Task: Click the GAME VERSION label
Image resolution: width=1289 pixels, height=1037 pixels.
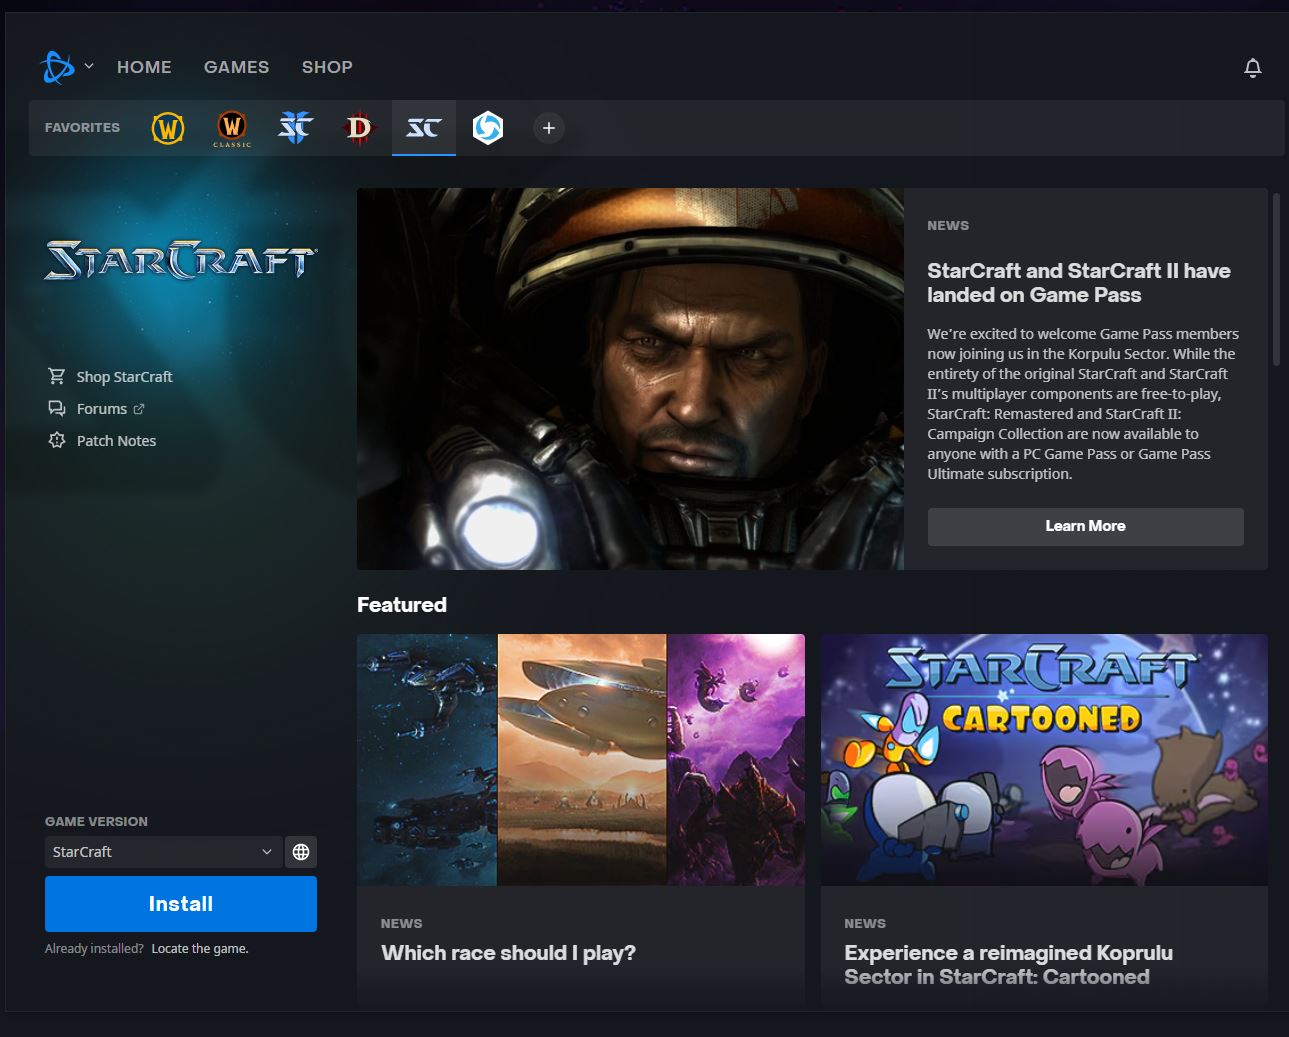Action: tap(96, 821)
